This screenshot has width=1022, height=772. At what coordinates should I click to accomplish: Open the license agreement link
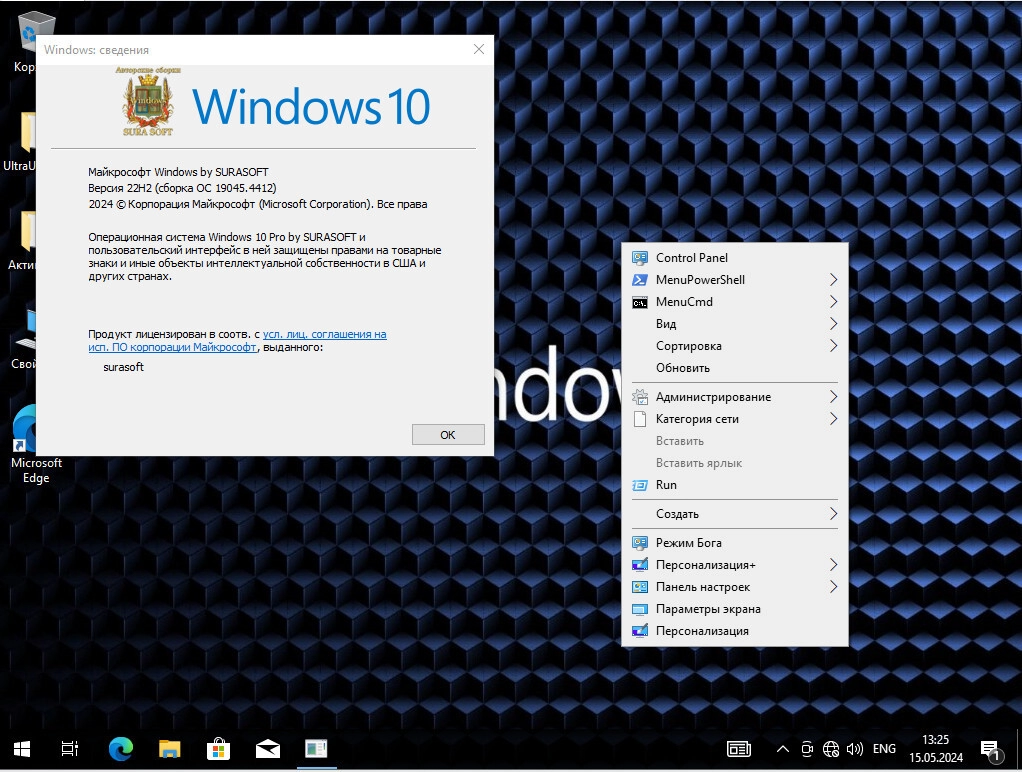324,335
